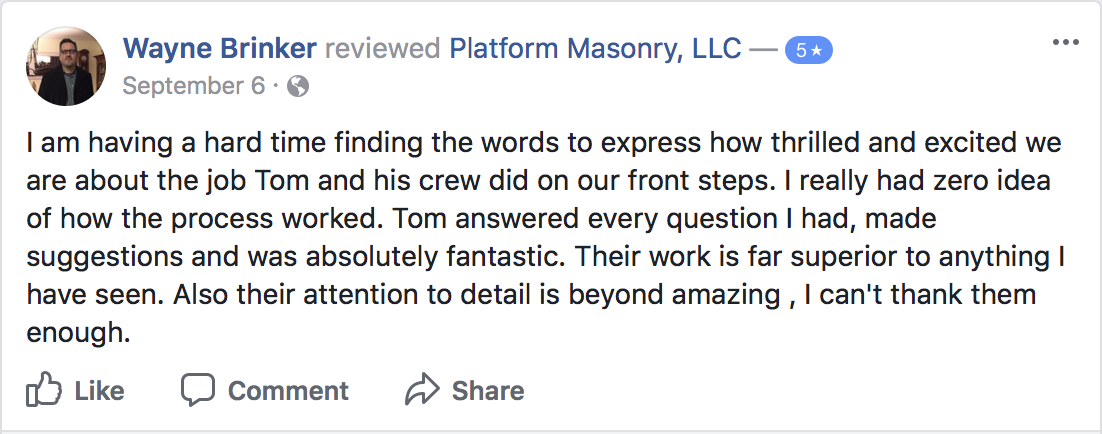The width and height of the screenshot is (1102, 434).
Task: Open Wayne Brinker's profile picture
Action: [64, 66]
